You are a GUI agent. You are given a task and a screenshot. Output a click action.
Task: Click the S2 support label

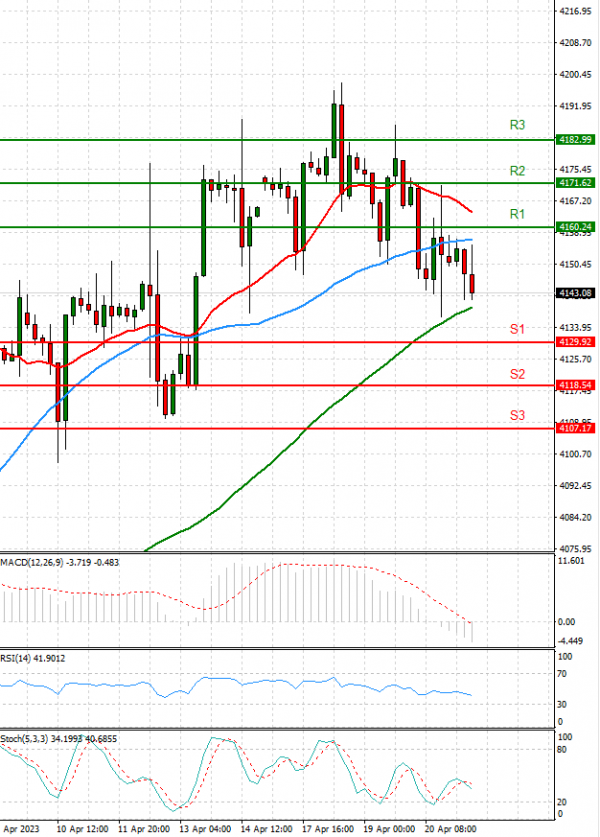[517, 374]
